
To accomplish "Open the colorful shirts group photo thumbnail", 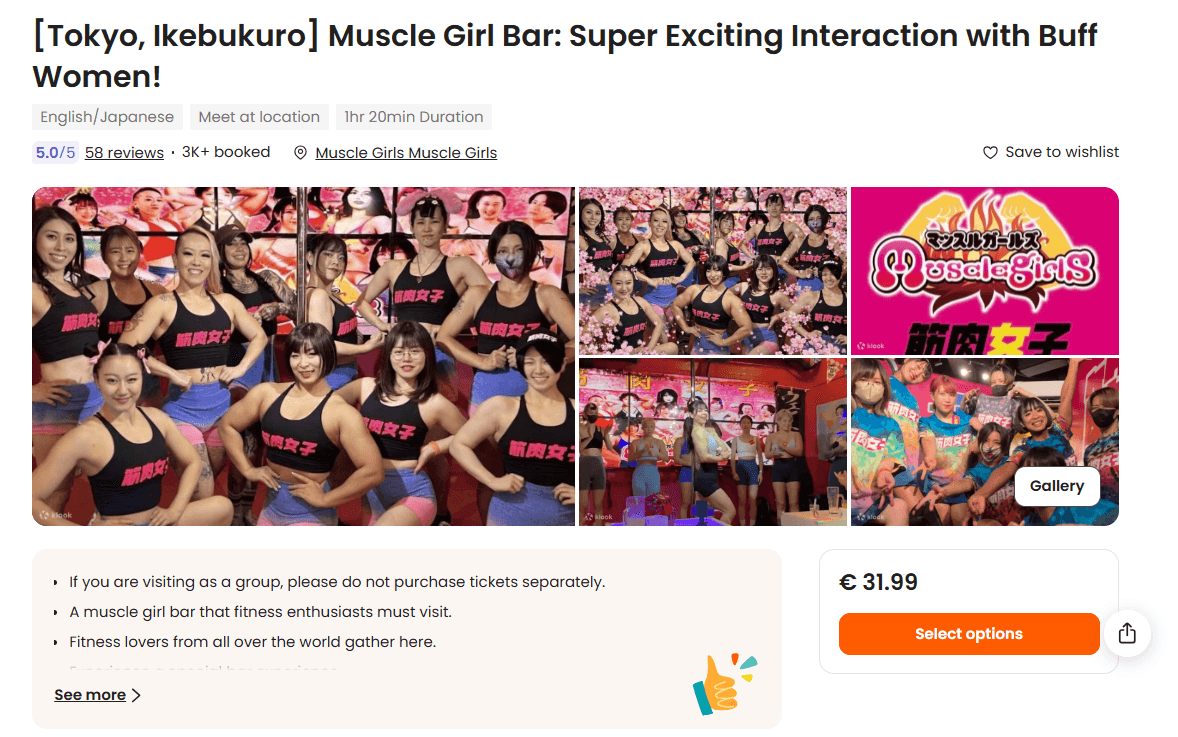I will click(985, 442).
